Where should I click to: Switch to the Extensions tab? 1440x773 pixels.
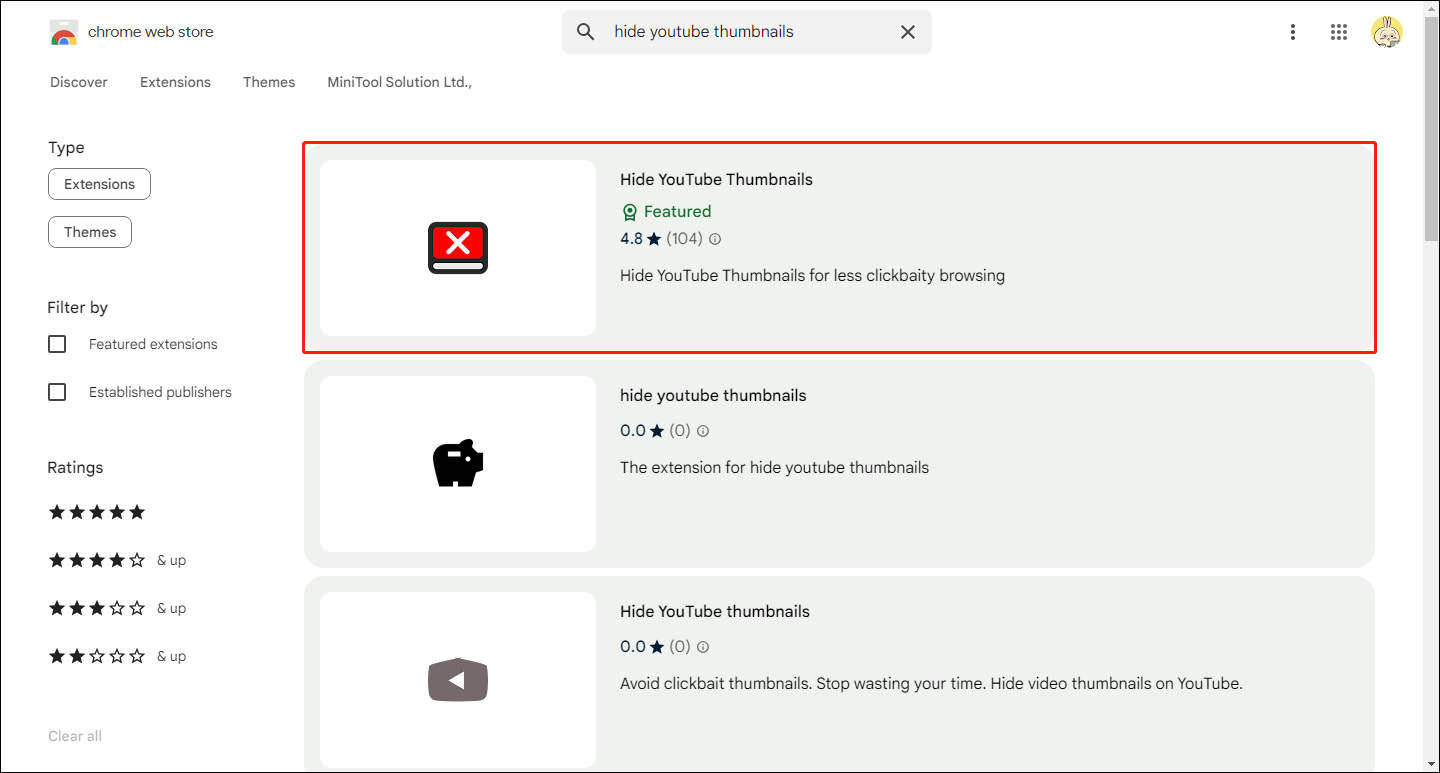pos(175,82)
